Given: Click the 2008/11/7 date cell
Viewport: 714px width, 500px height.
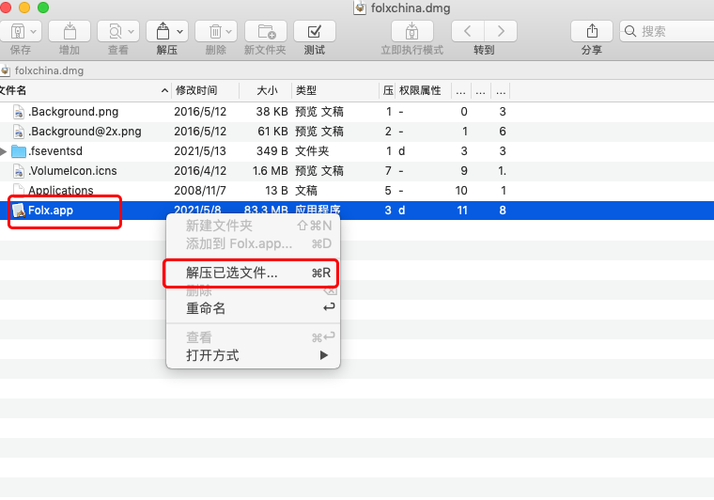Looking at the screenshot, I should tap(200, 190).
